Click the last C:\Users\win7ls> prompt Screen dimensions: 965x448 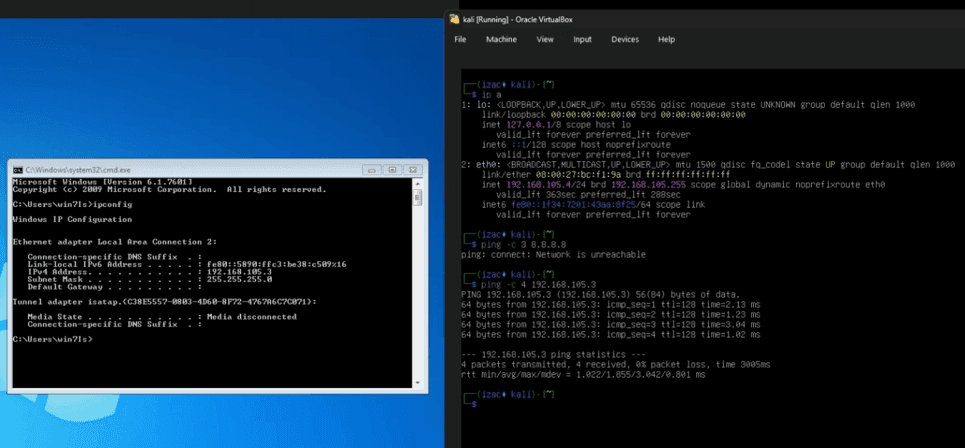[x=52, y=339]
